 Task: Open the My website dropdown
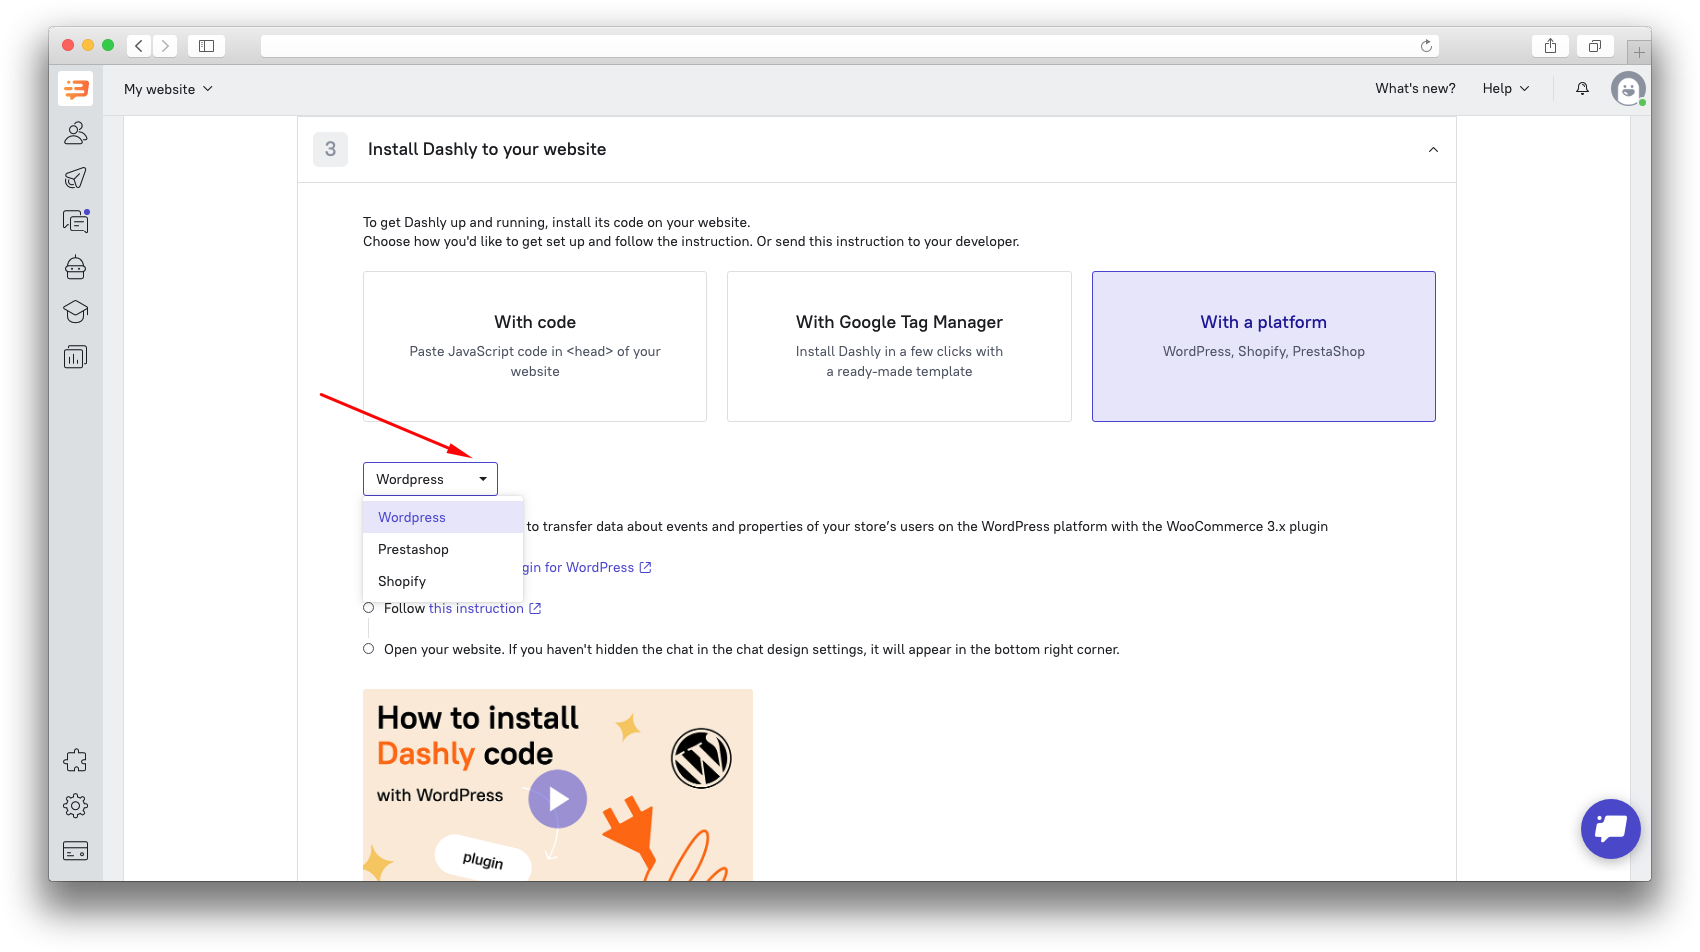(x=168, y=89)
